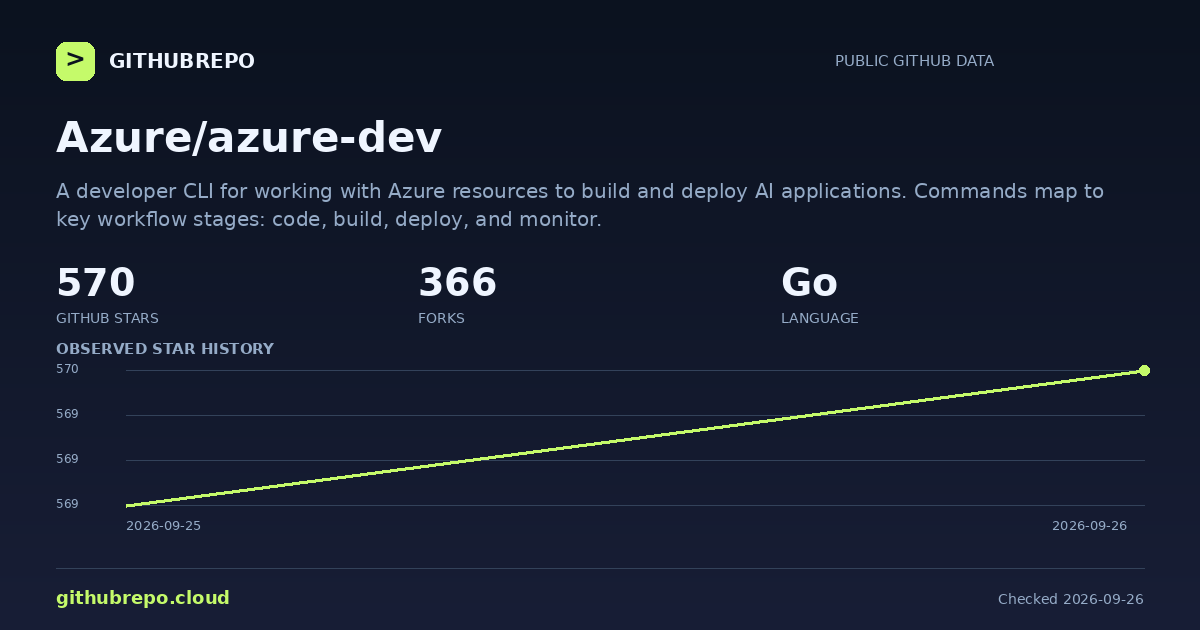Screen dimensions: 1200x630
Task: Select the chart end-point dot marker
Action: point(1144,370)
